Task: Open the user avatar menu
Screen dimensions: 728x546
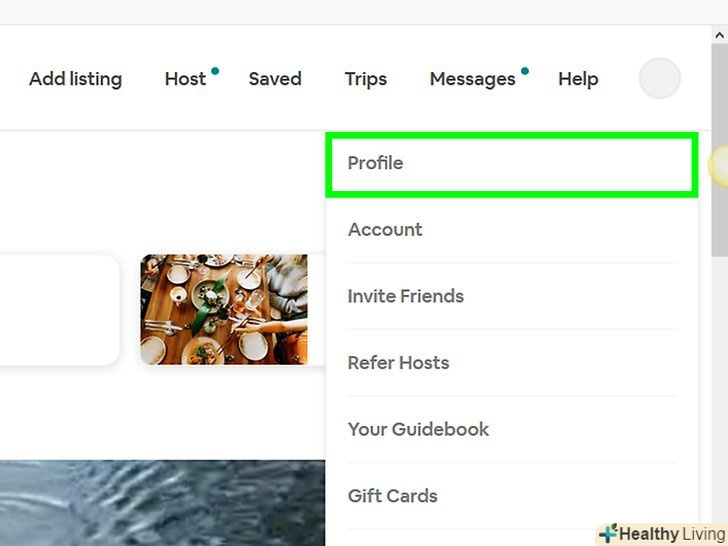Action: [x=659, y=78]
